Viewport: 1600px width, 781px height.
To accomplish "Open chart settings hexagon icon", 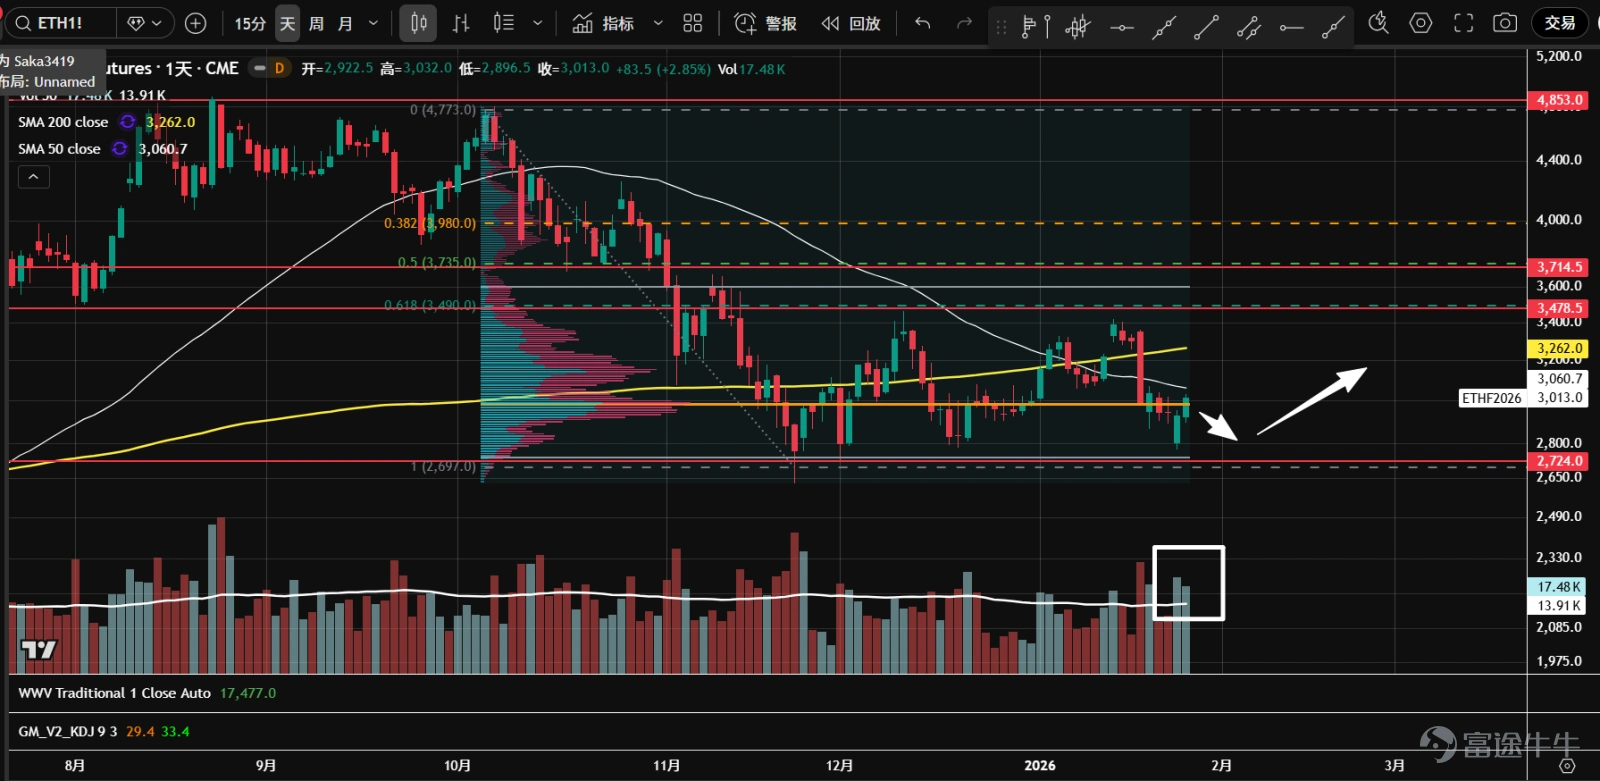I will (1421, 23).
